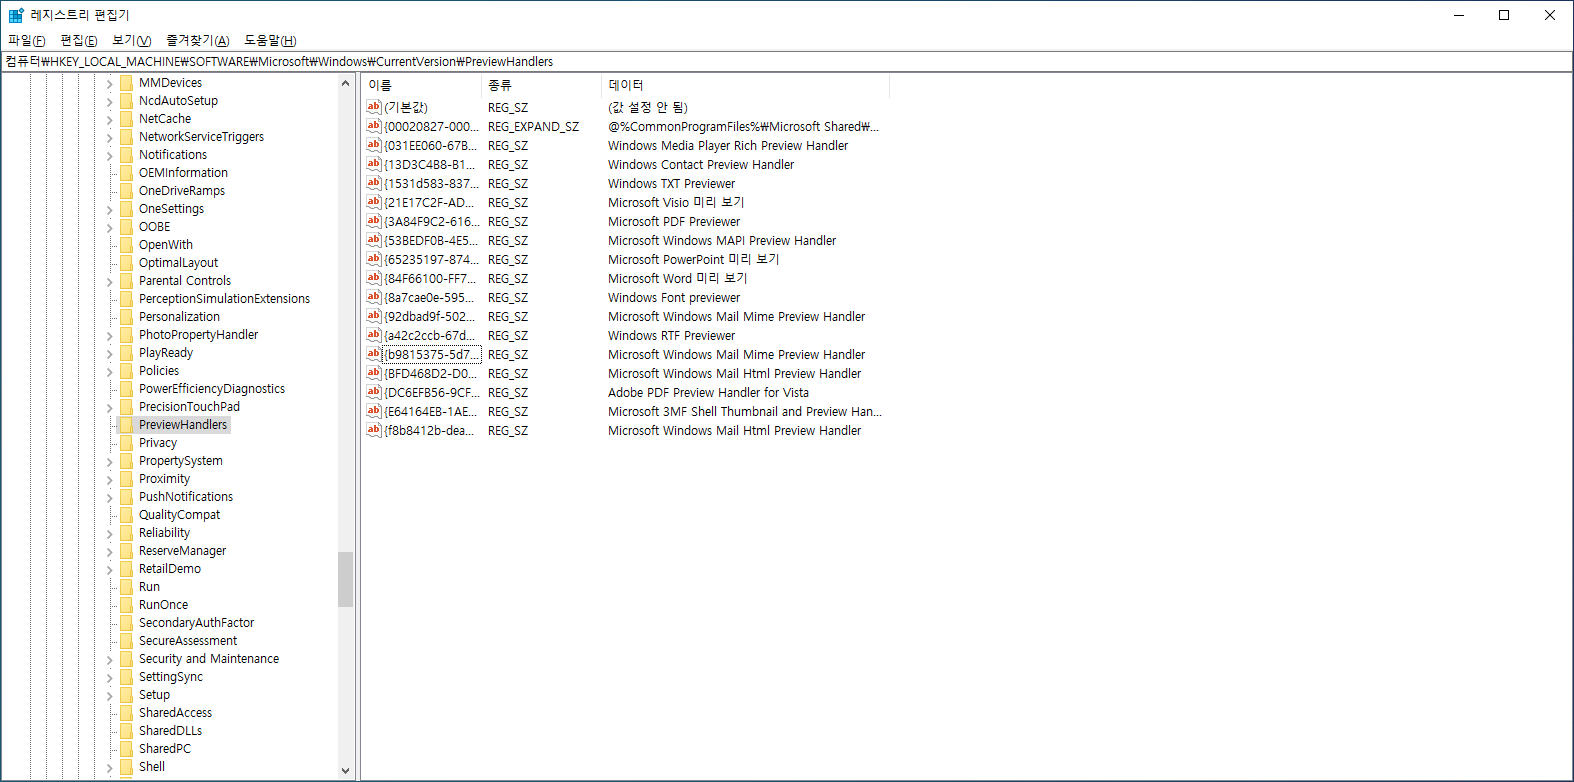
Task: Minimize the Registry Editor window
Action: click(1459, 15)
